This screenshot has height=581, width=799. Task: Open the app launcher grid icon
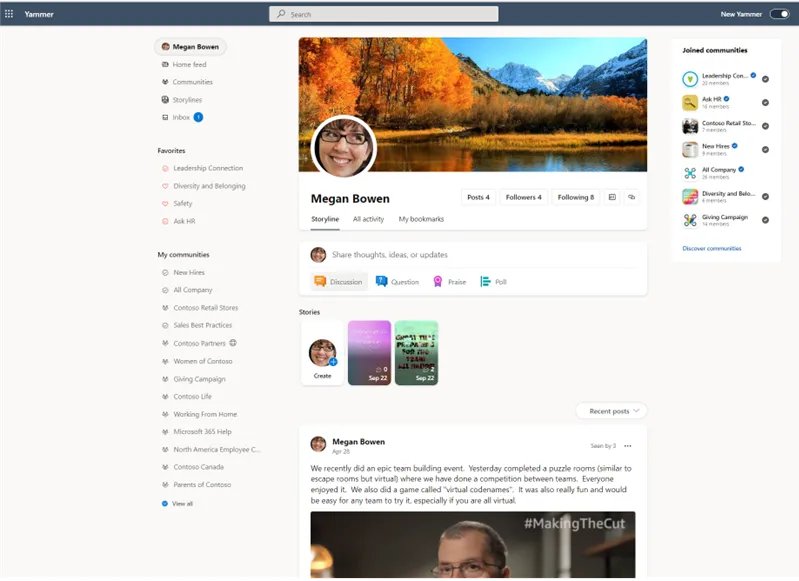point(9,14)
